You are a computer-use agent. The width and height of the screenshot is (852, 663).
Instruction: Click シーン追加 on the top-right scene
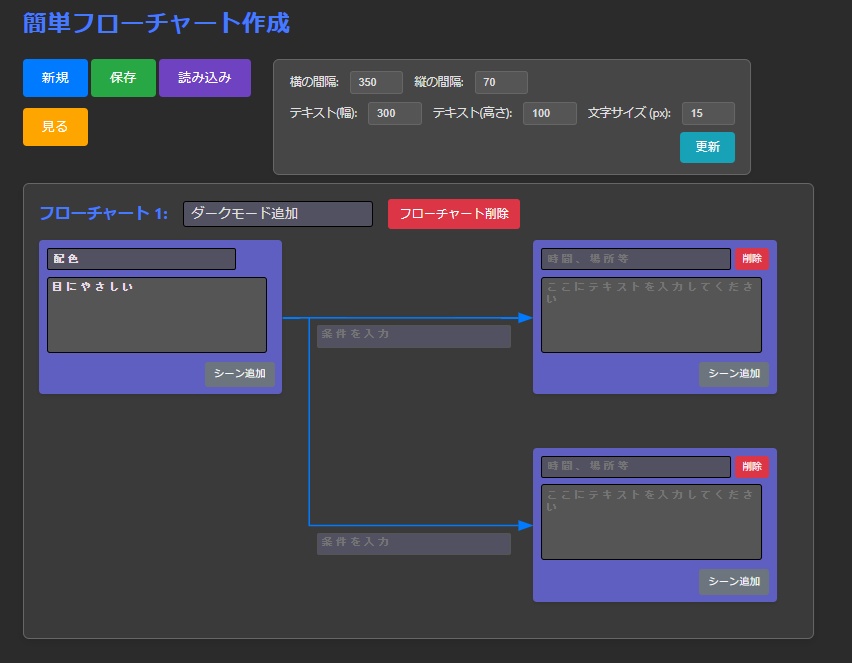[x=734, y=374]
